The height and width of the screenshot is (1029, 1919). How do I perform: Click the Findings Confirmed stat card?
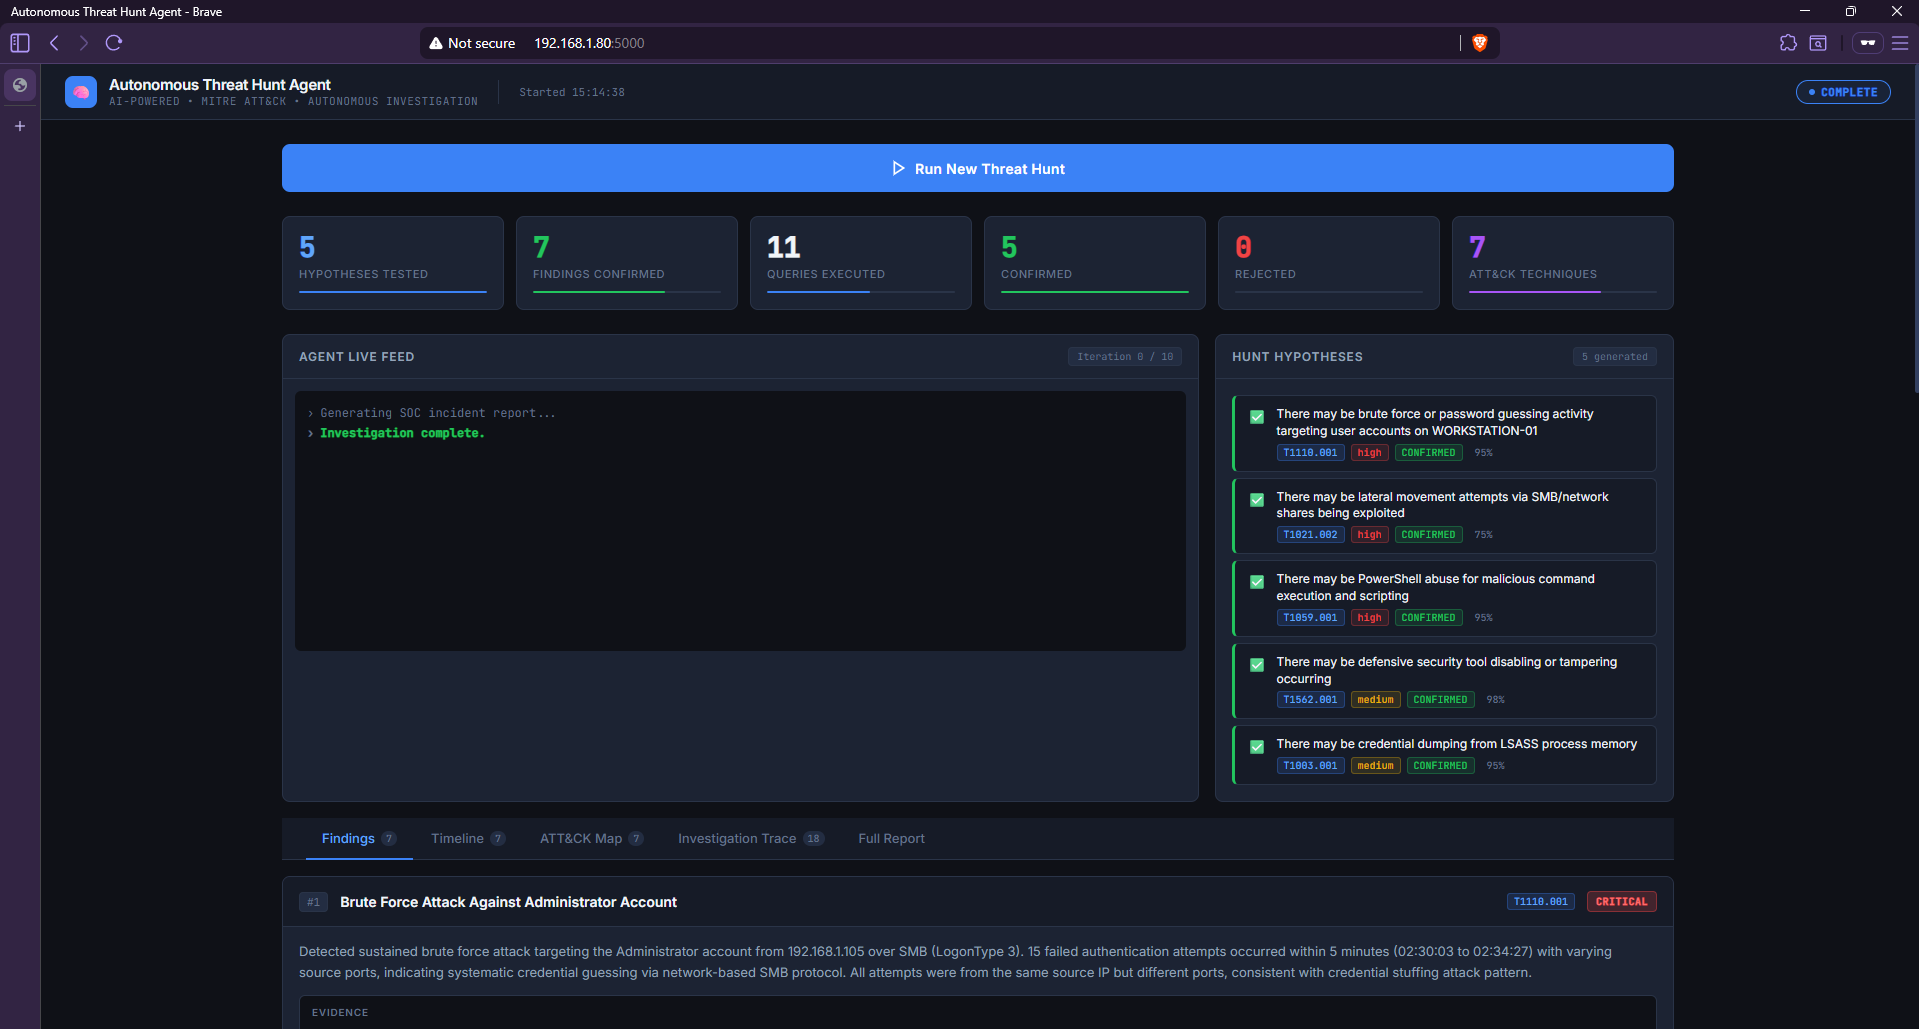(627, 263)
